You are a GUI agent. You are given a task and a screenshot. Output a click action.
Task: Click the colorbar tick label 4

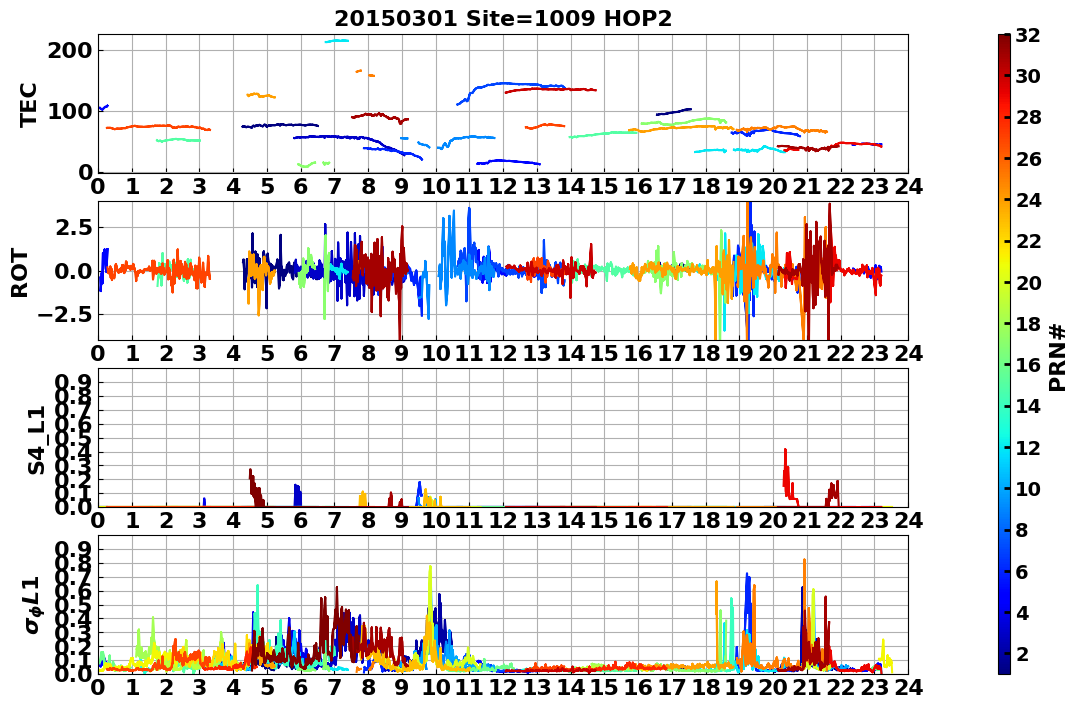(x=1022, y=612)
